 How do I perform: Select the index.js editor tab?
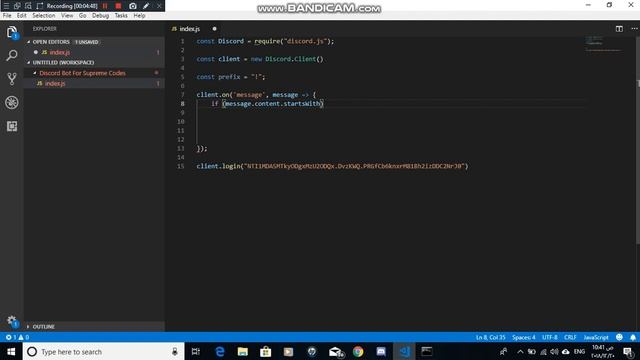pos(190,29)
